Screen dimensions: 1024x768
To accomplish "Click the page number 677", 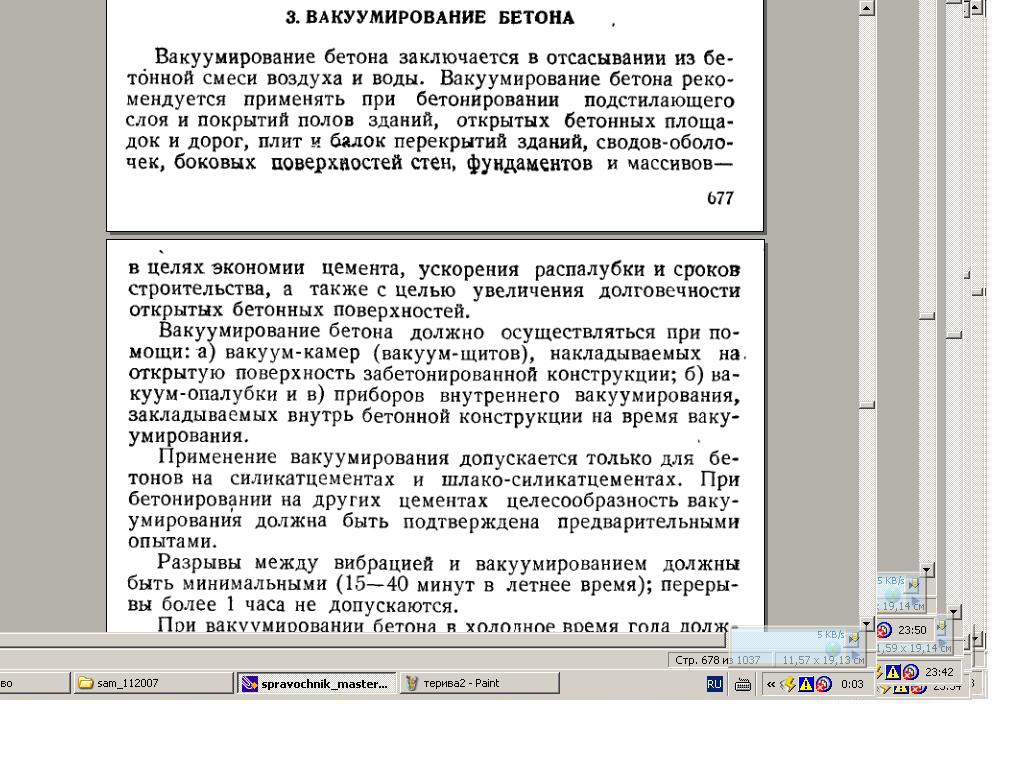I will coord(720,198).
